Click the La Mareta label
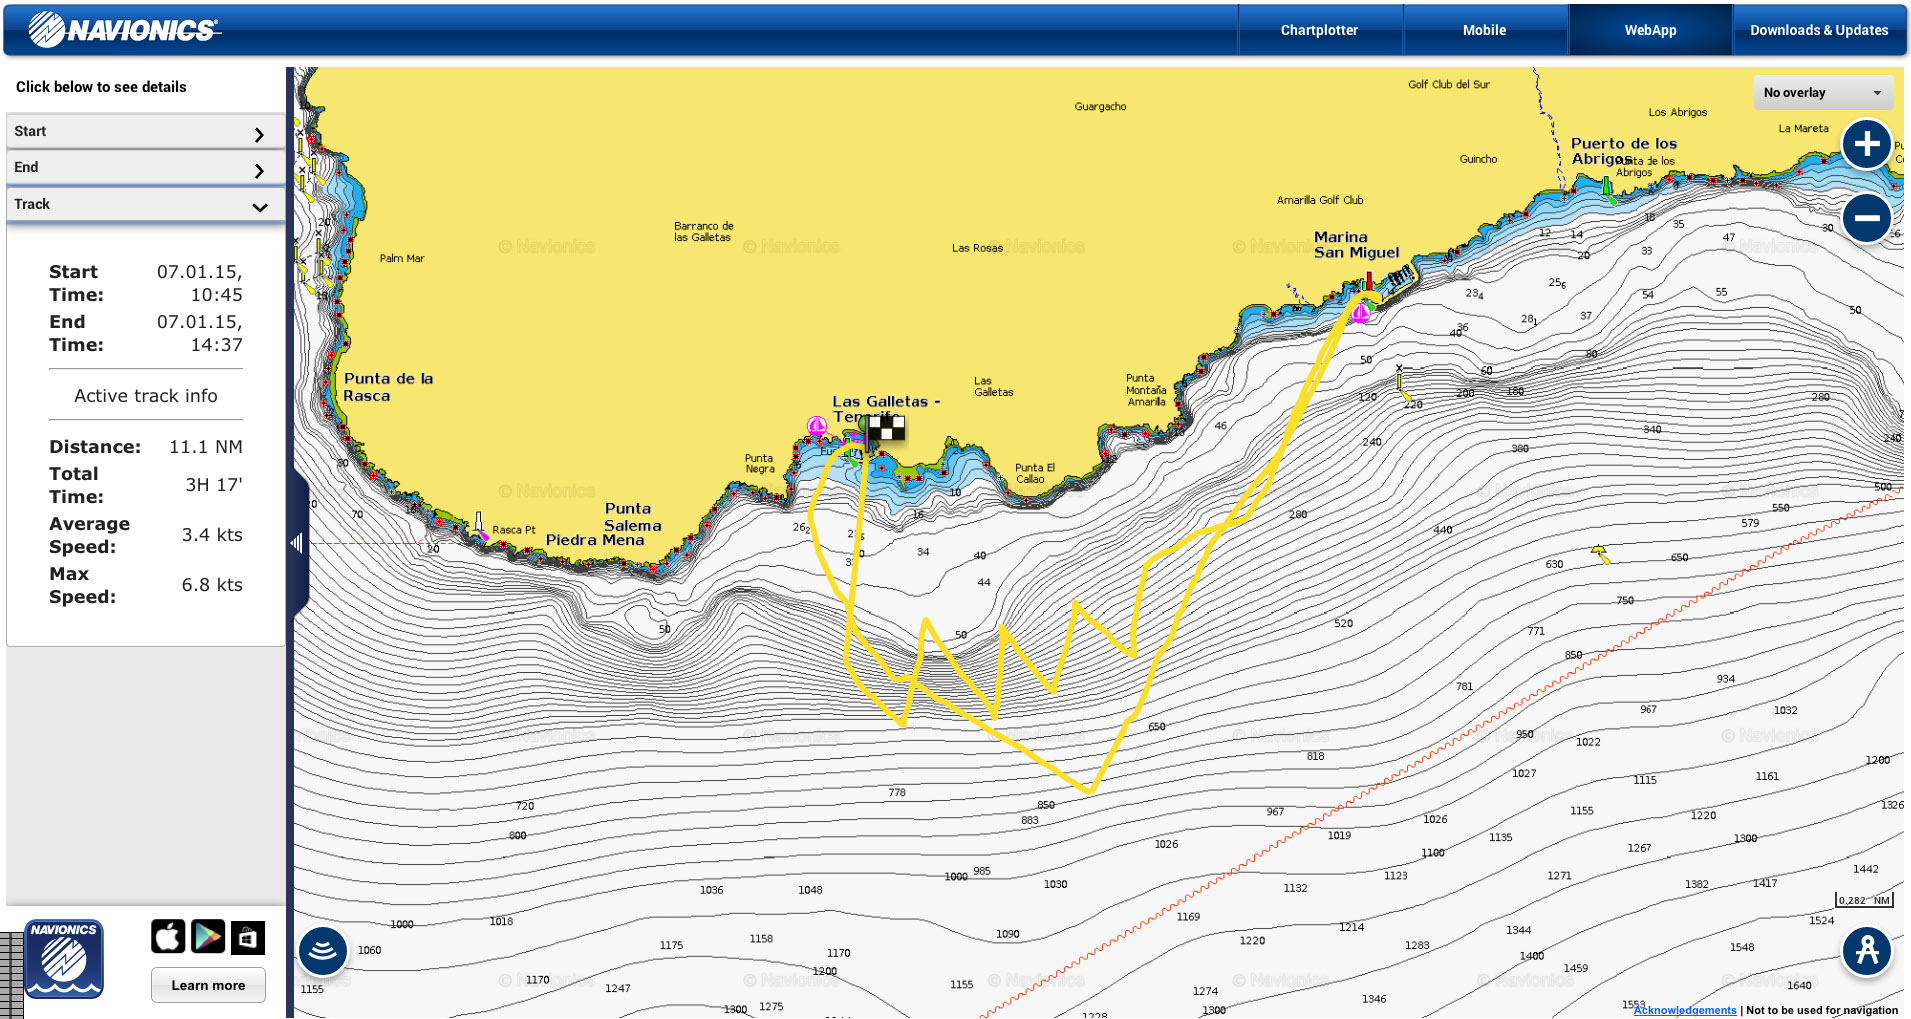 pos(1803,129)
